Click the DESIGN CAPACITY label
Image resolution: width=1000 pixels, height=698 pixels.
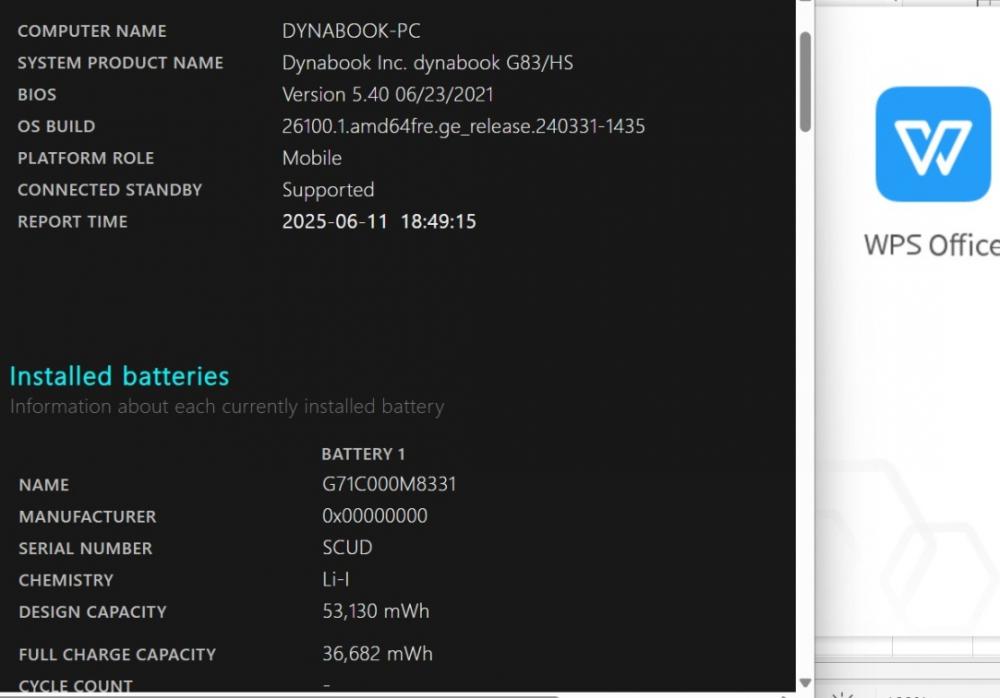pyautogui.click(x=92, y=613)
